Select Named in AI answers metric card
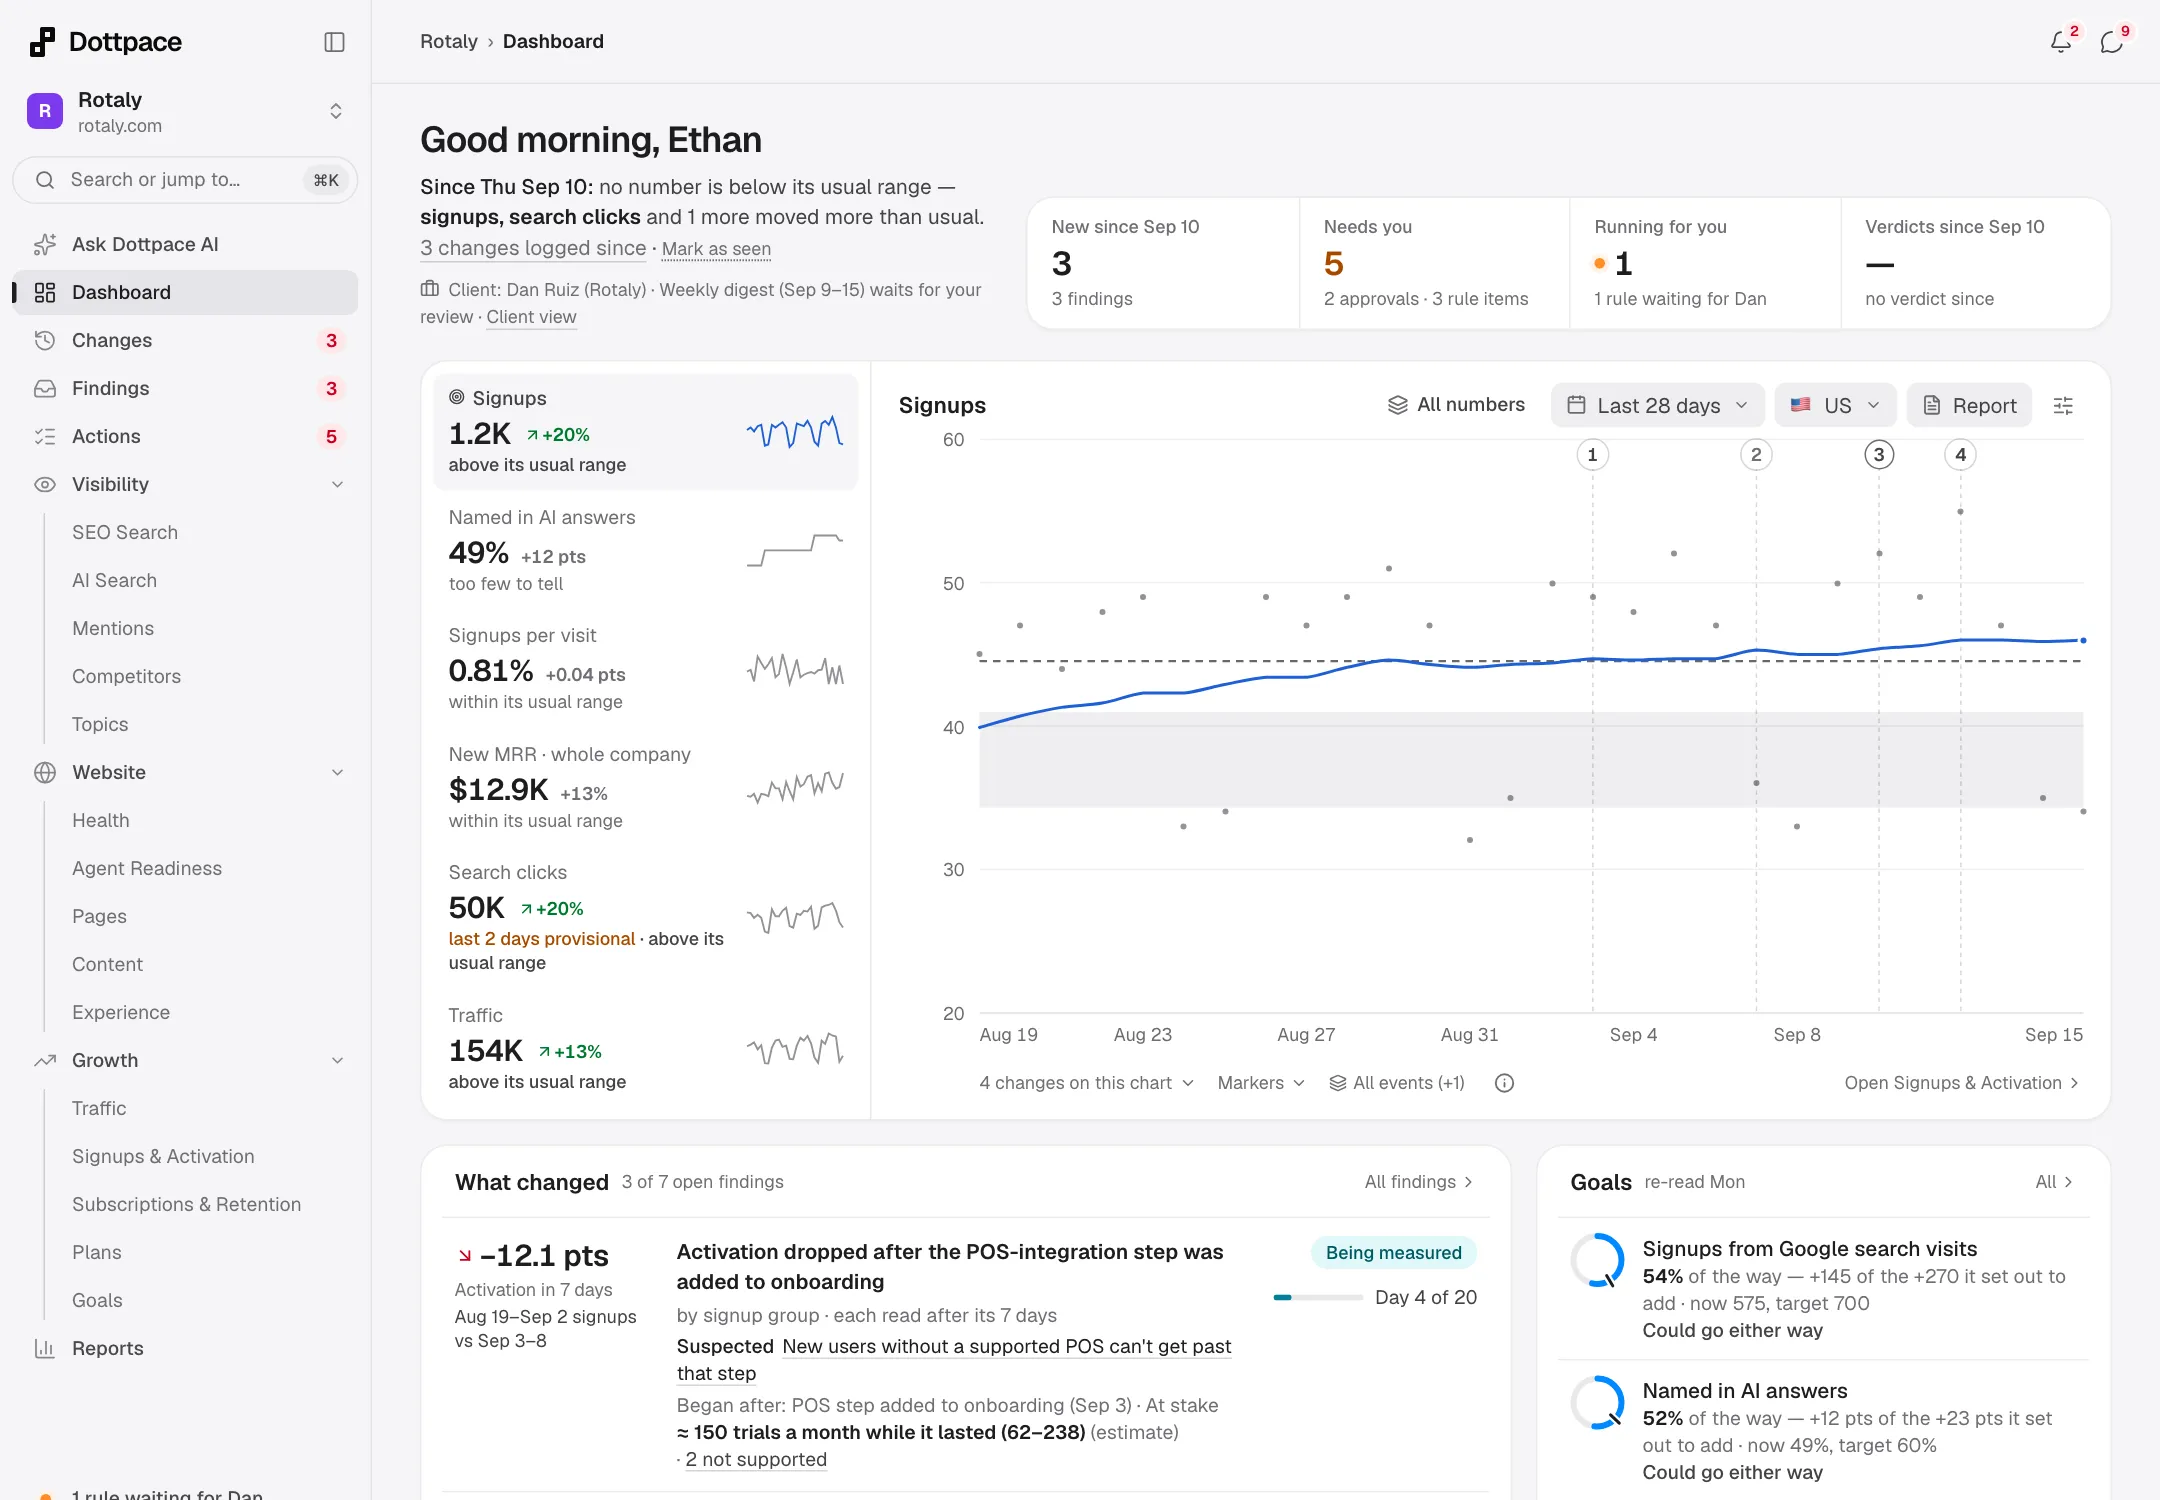2160x1500 pixels. click(x=646, y=550)
